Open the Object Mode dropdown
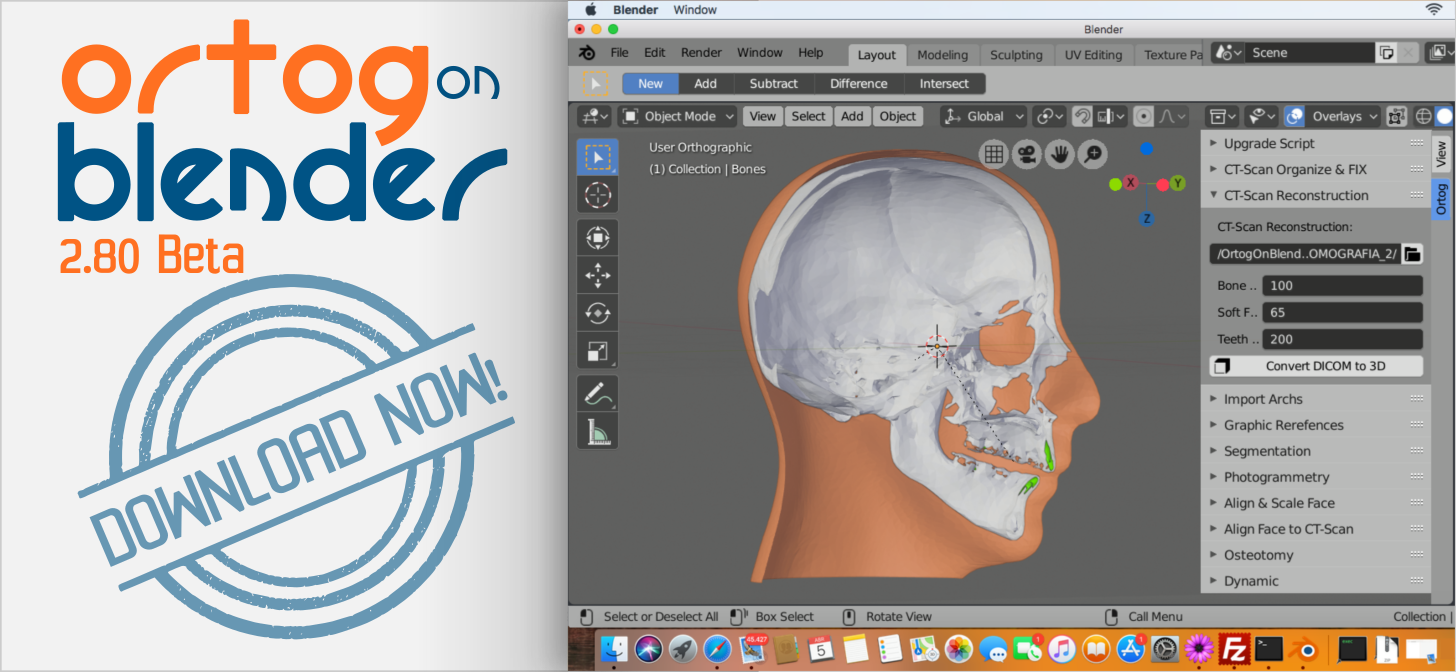The height and width of the screenshot is (672, 1456). (x=678, y=116)
